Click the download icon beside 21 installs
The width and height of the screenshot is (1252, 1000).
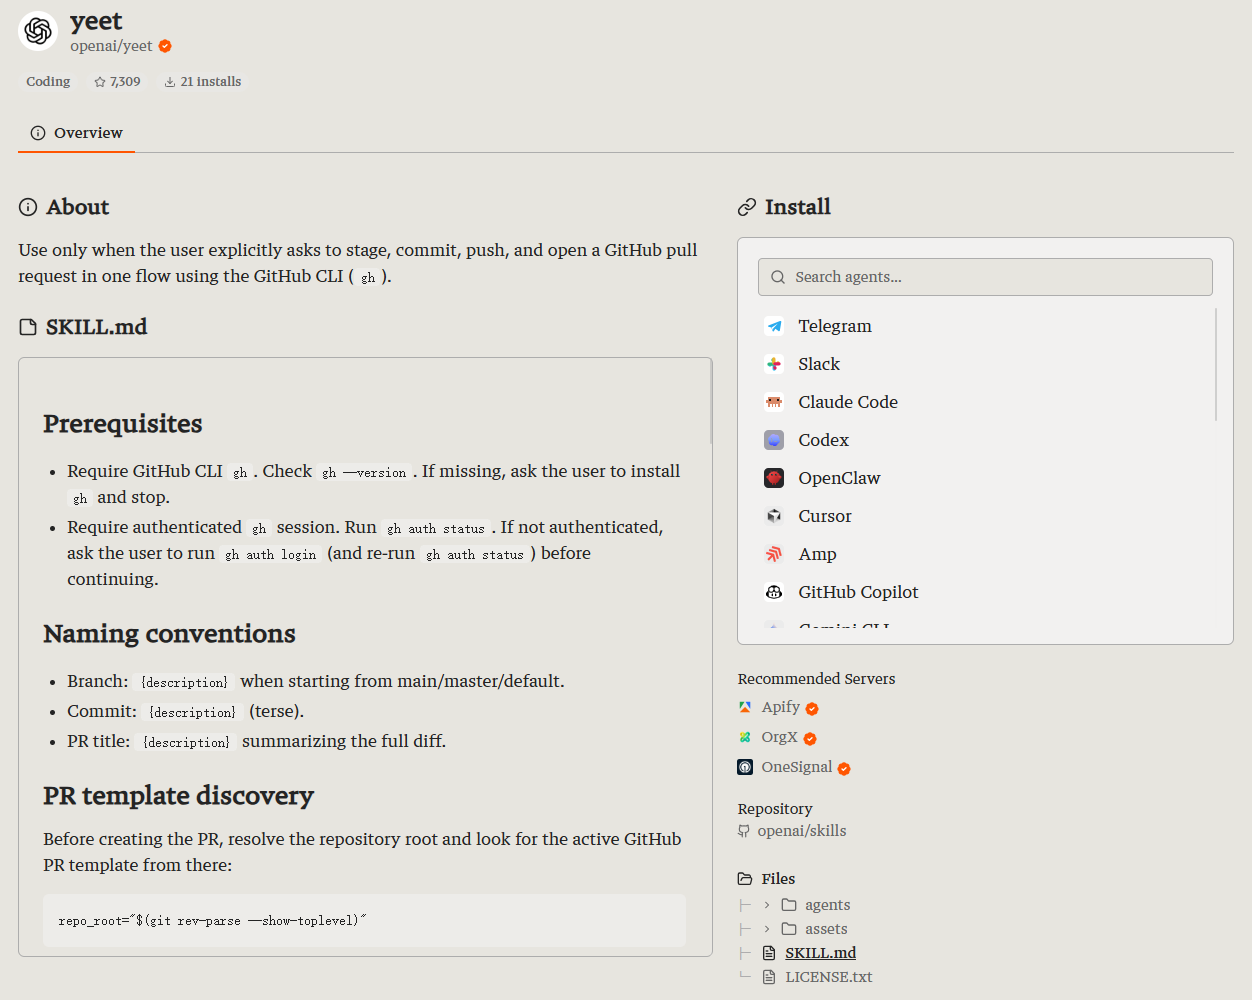tap(170, 82)
